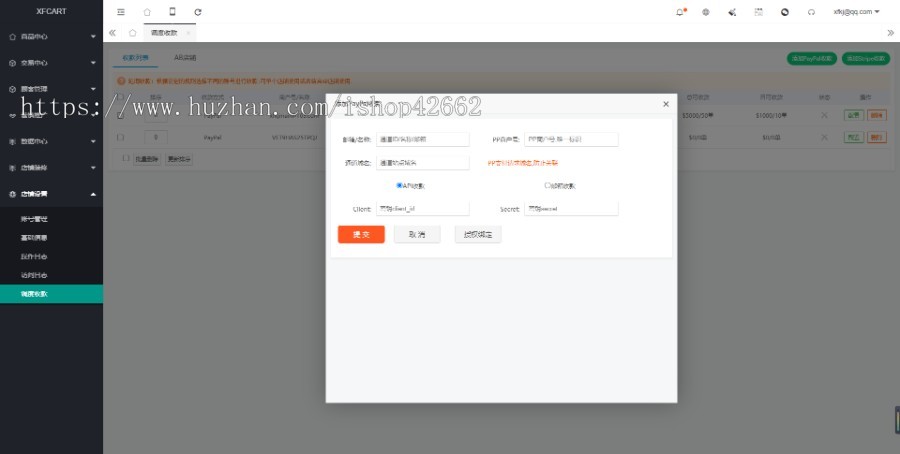900x454 pixels.
Task: Click the XFCART logo text
Action: click(51, 11)
